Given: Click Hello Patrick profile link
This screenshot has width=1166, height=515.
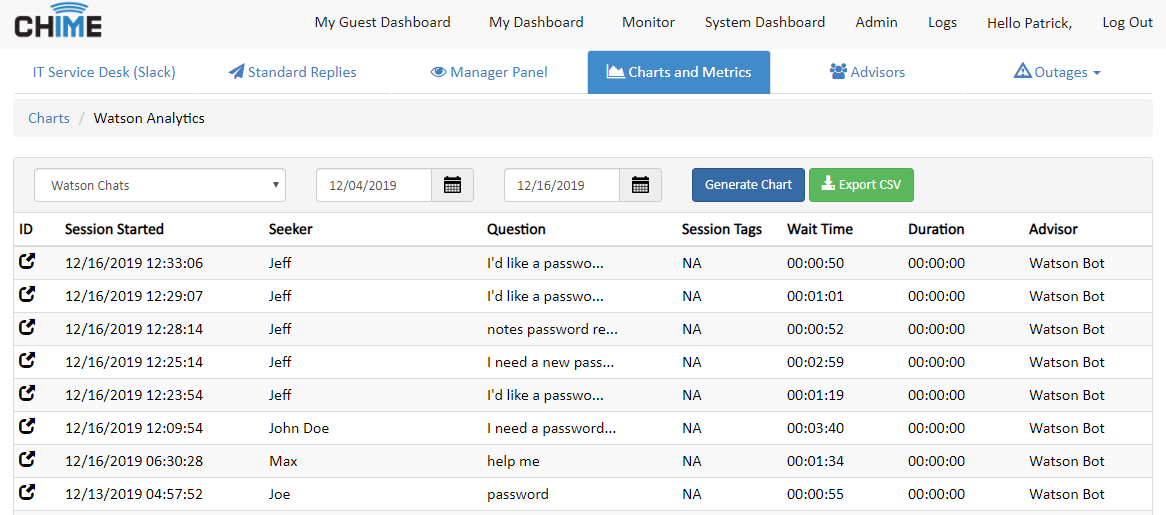Looking at the screenshot, I should point(1029,23).
